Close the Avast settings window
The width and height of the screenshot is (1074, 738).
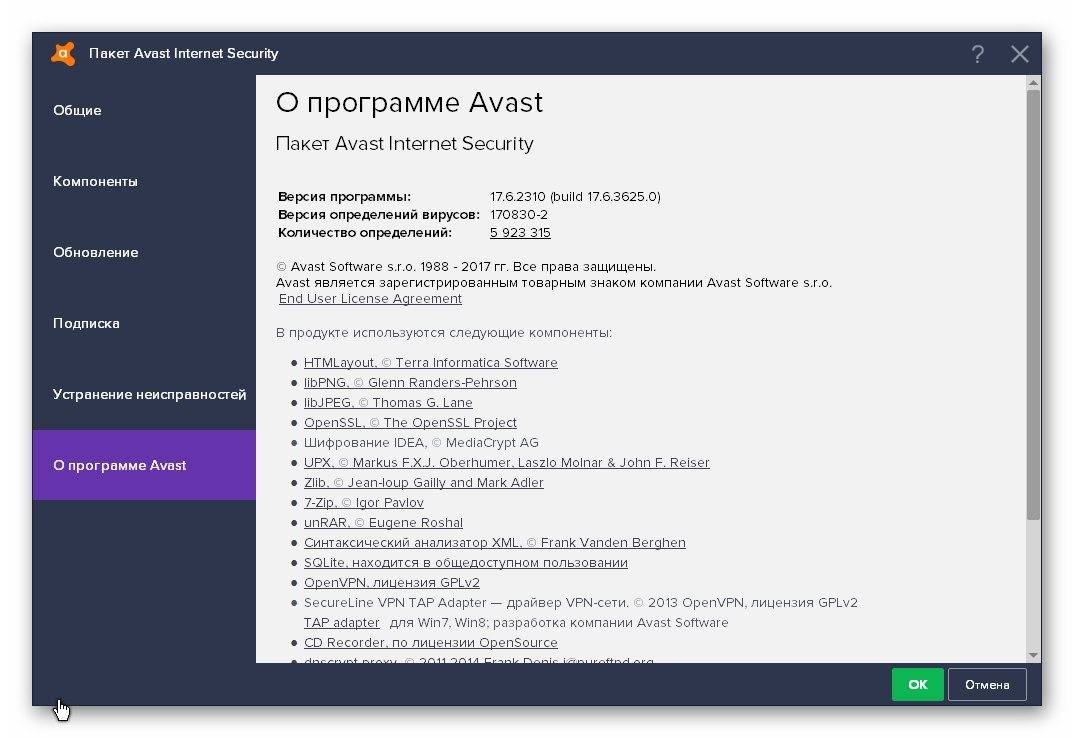[1019, 53]
